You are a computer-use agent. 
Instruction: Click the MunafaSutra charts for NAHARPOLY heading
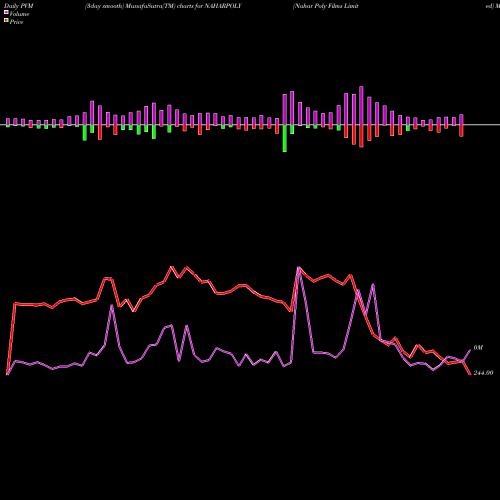[163, 6]
